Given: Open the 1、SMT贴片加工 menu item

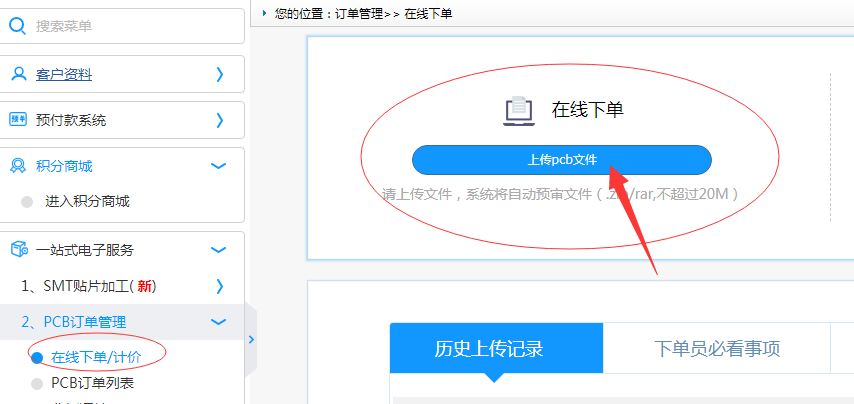Looking at the screenshot, I should point(90,286).
